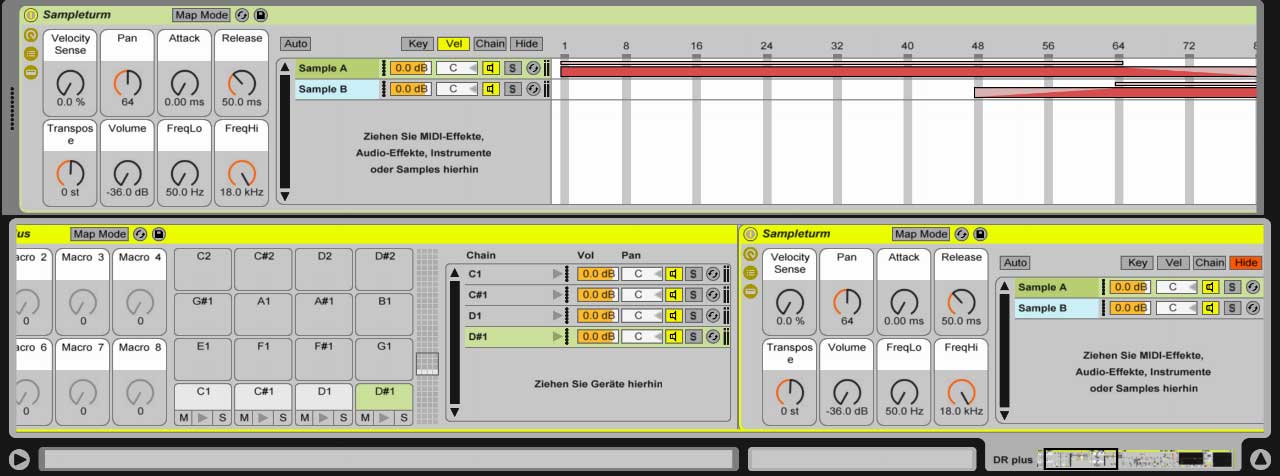
Task: Mute the C1 pad with its M button
Action: point(184,418)
